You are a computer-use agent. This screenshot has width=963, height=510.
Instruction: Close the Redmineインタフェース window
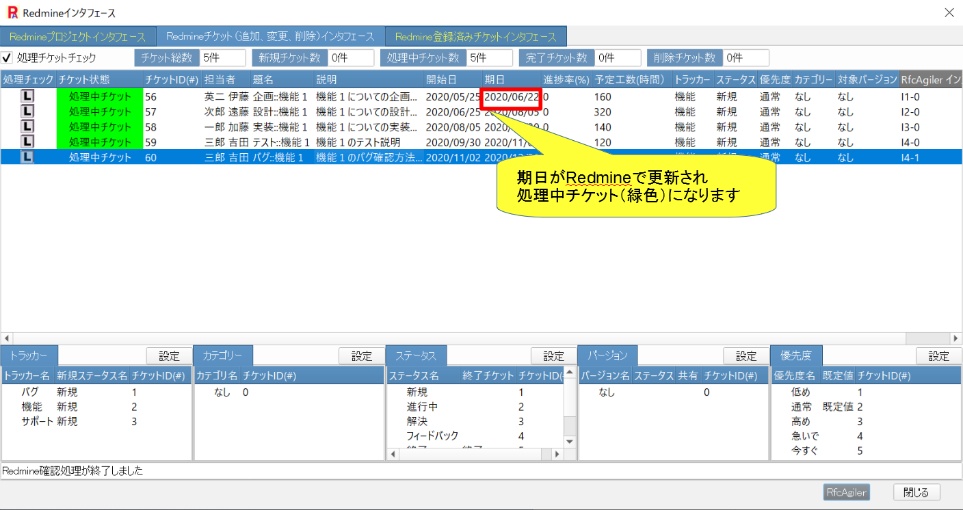(949, 12)
